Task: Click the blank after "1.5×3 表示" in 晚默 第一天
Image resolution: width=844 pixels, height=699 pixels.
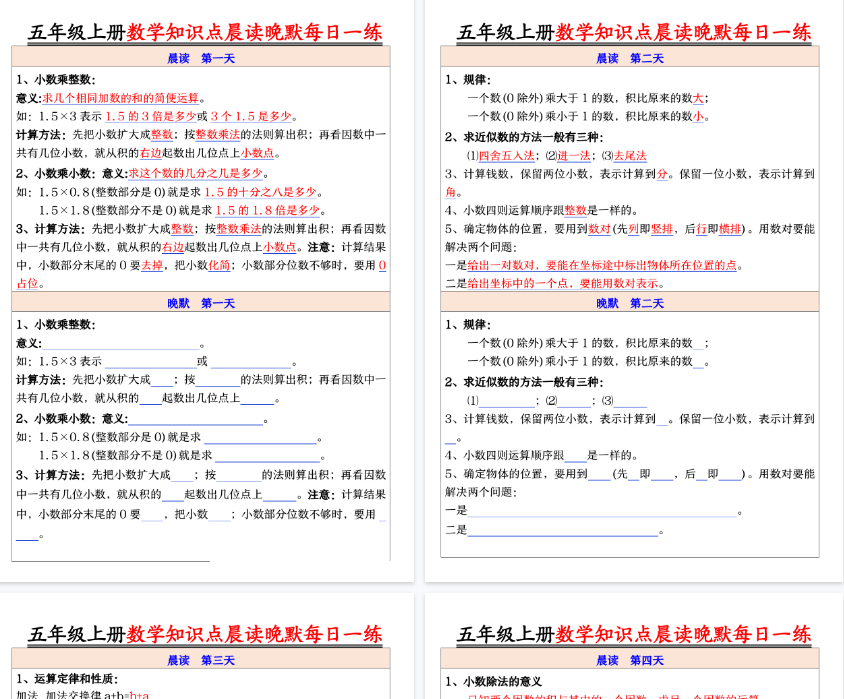Action: (149, 361)
